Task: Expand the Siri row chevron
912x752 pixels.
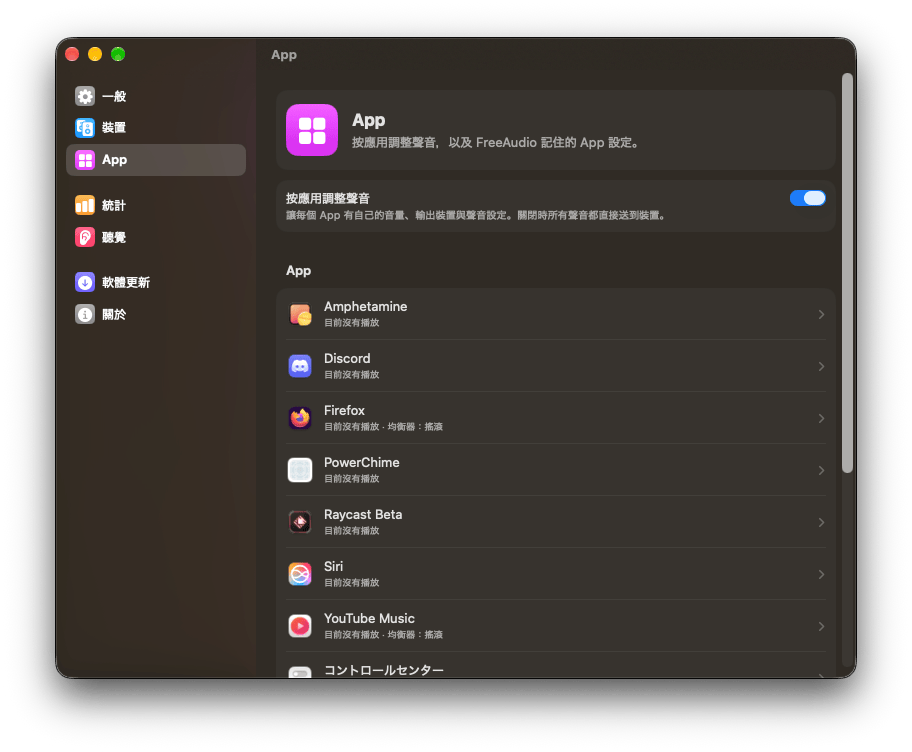Action: (x=821, y=574)
